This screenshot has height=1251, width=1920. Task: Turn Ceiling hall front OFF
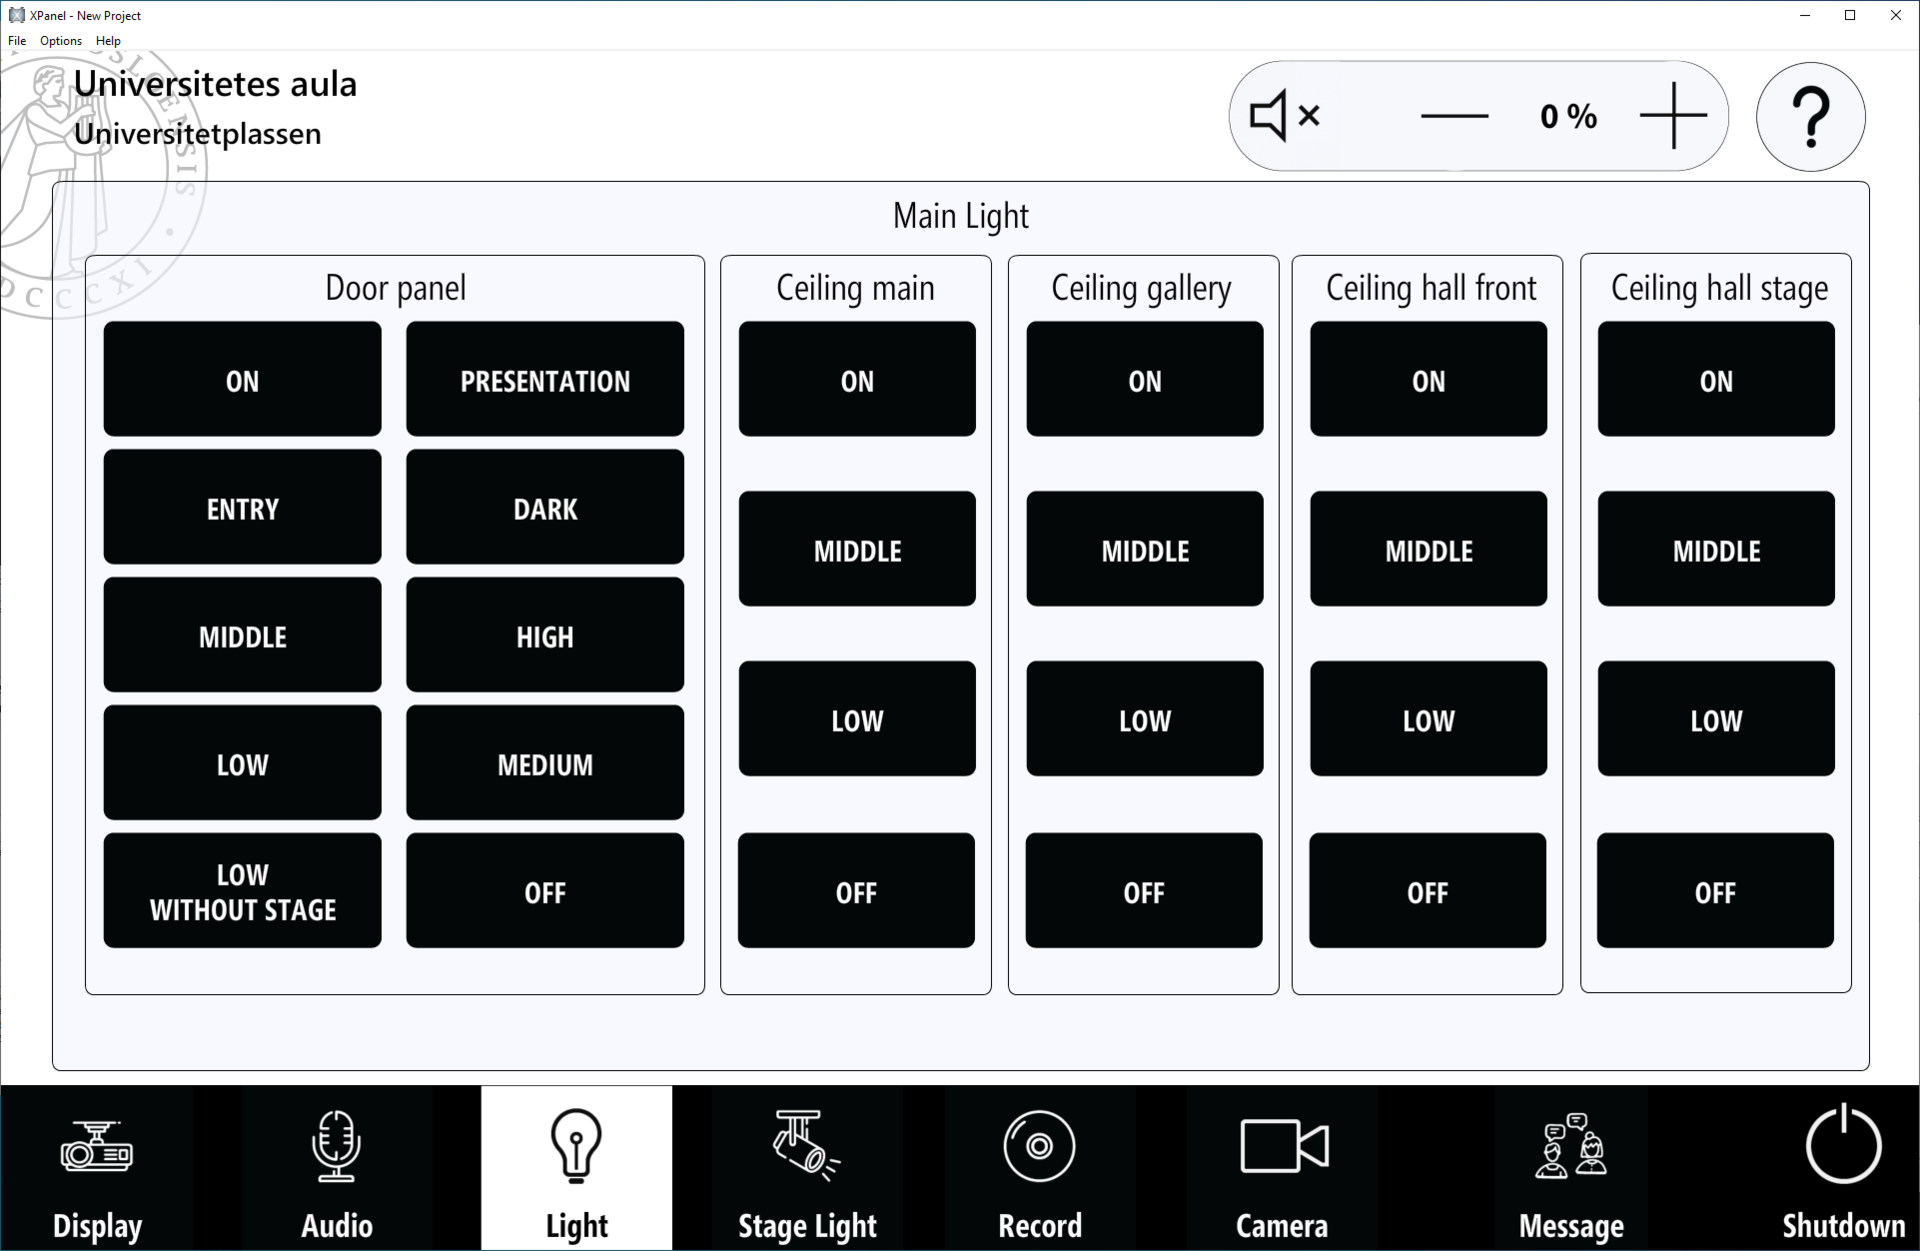[1427, 891]
